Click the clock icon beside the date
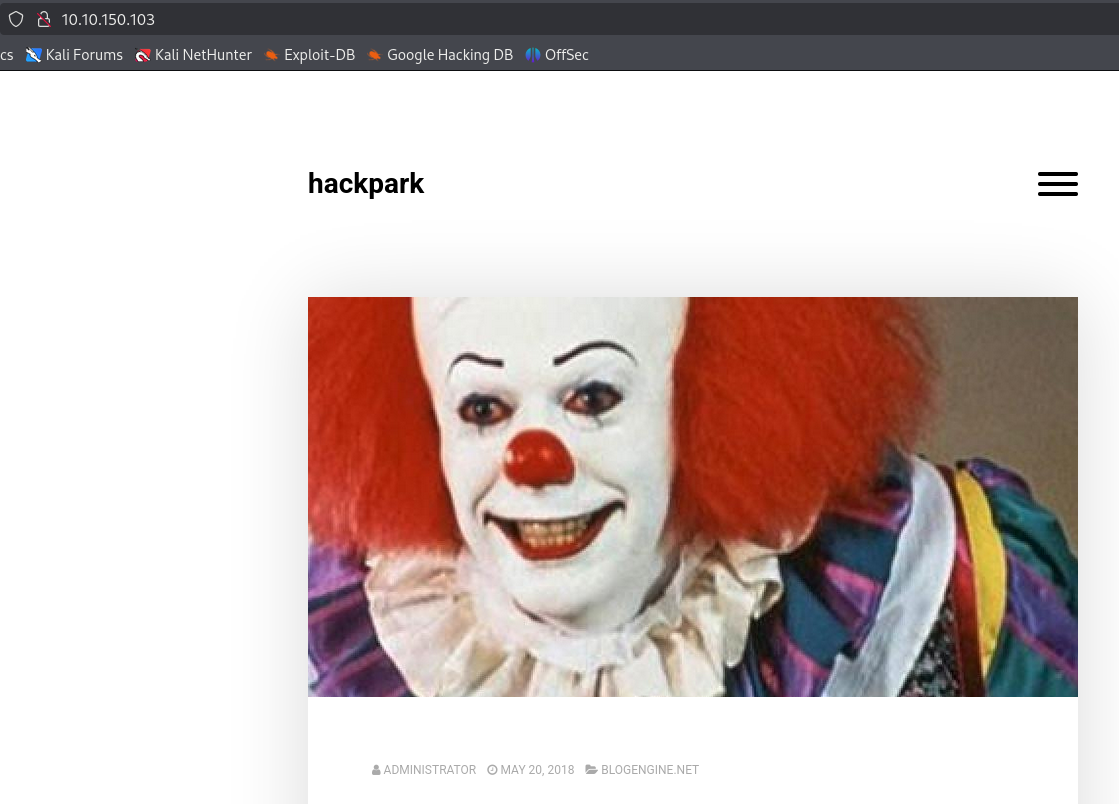Image resolution: width=1119 pixels, height=804 pixels. [x=492, y=770]
